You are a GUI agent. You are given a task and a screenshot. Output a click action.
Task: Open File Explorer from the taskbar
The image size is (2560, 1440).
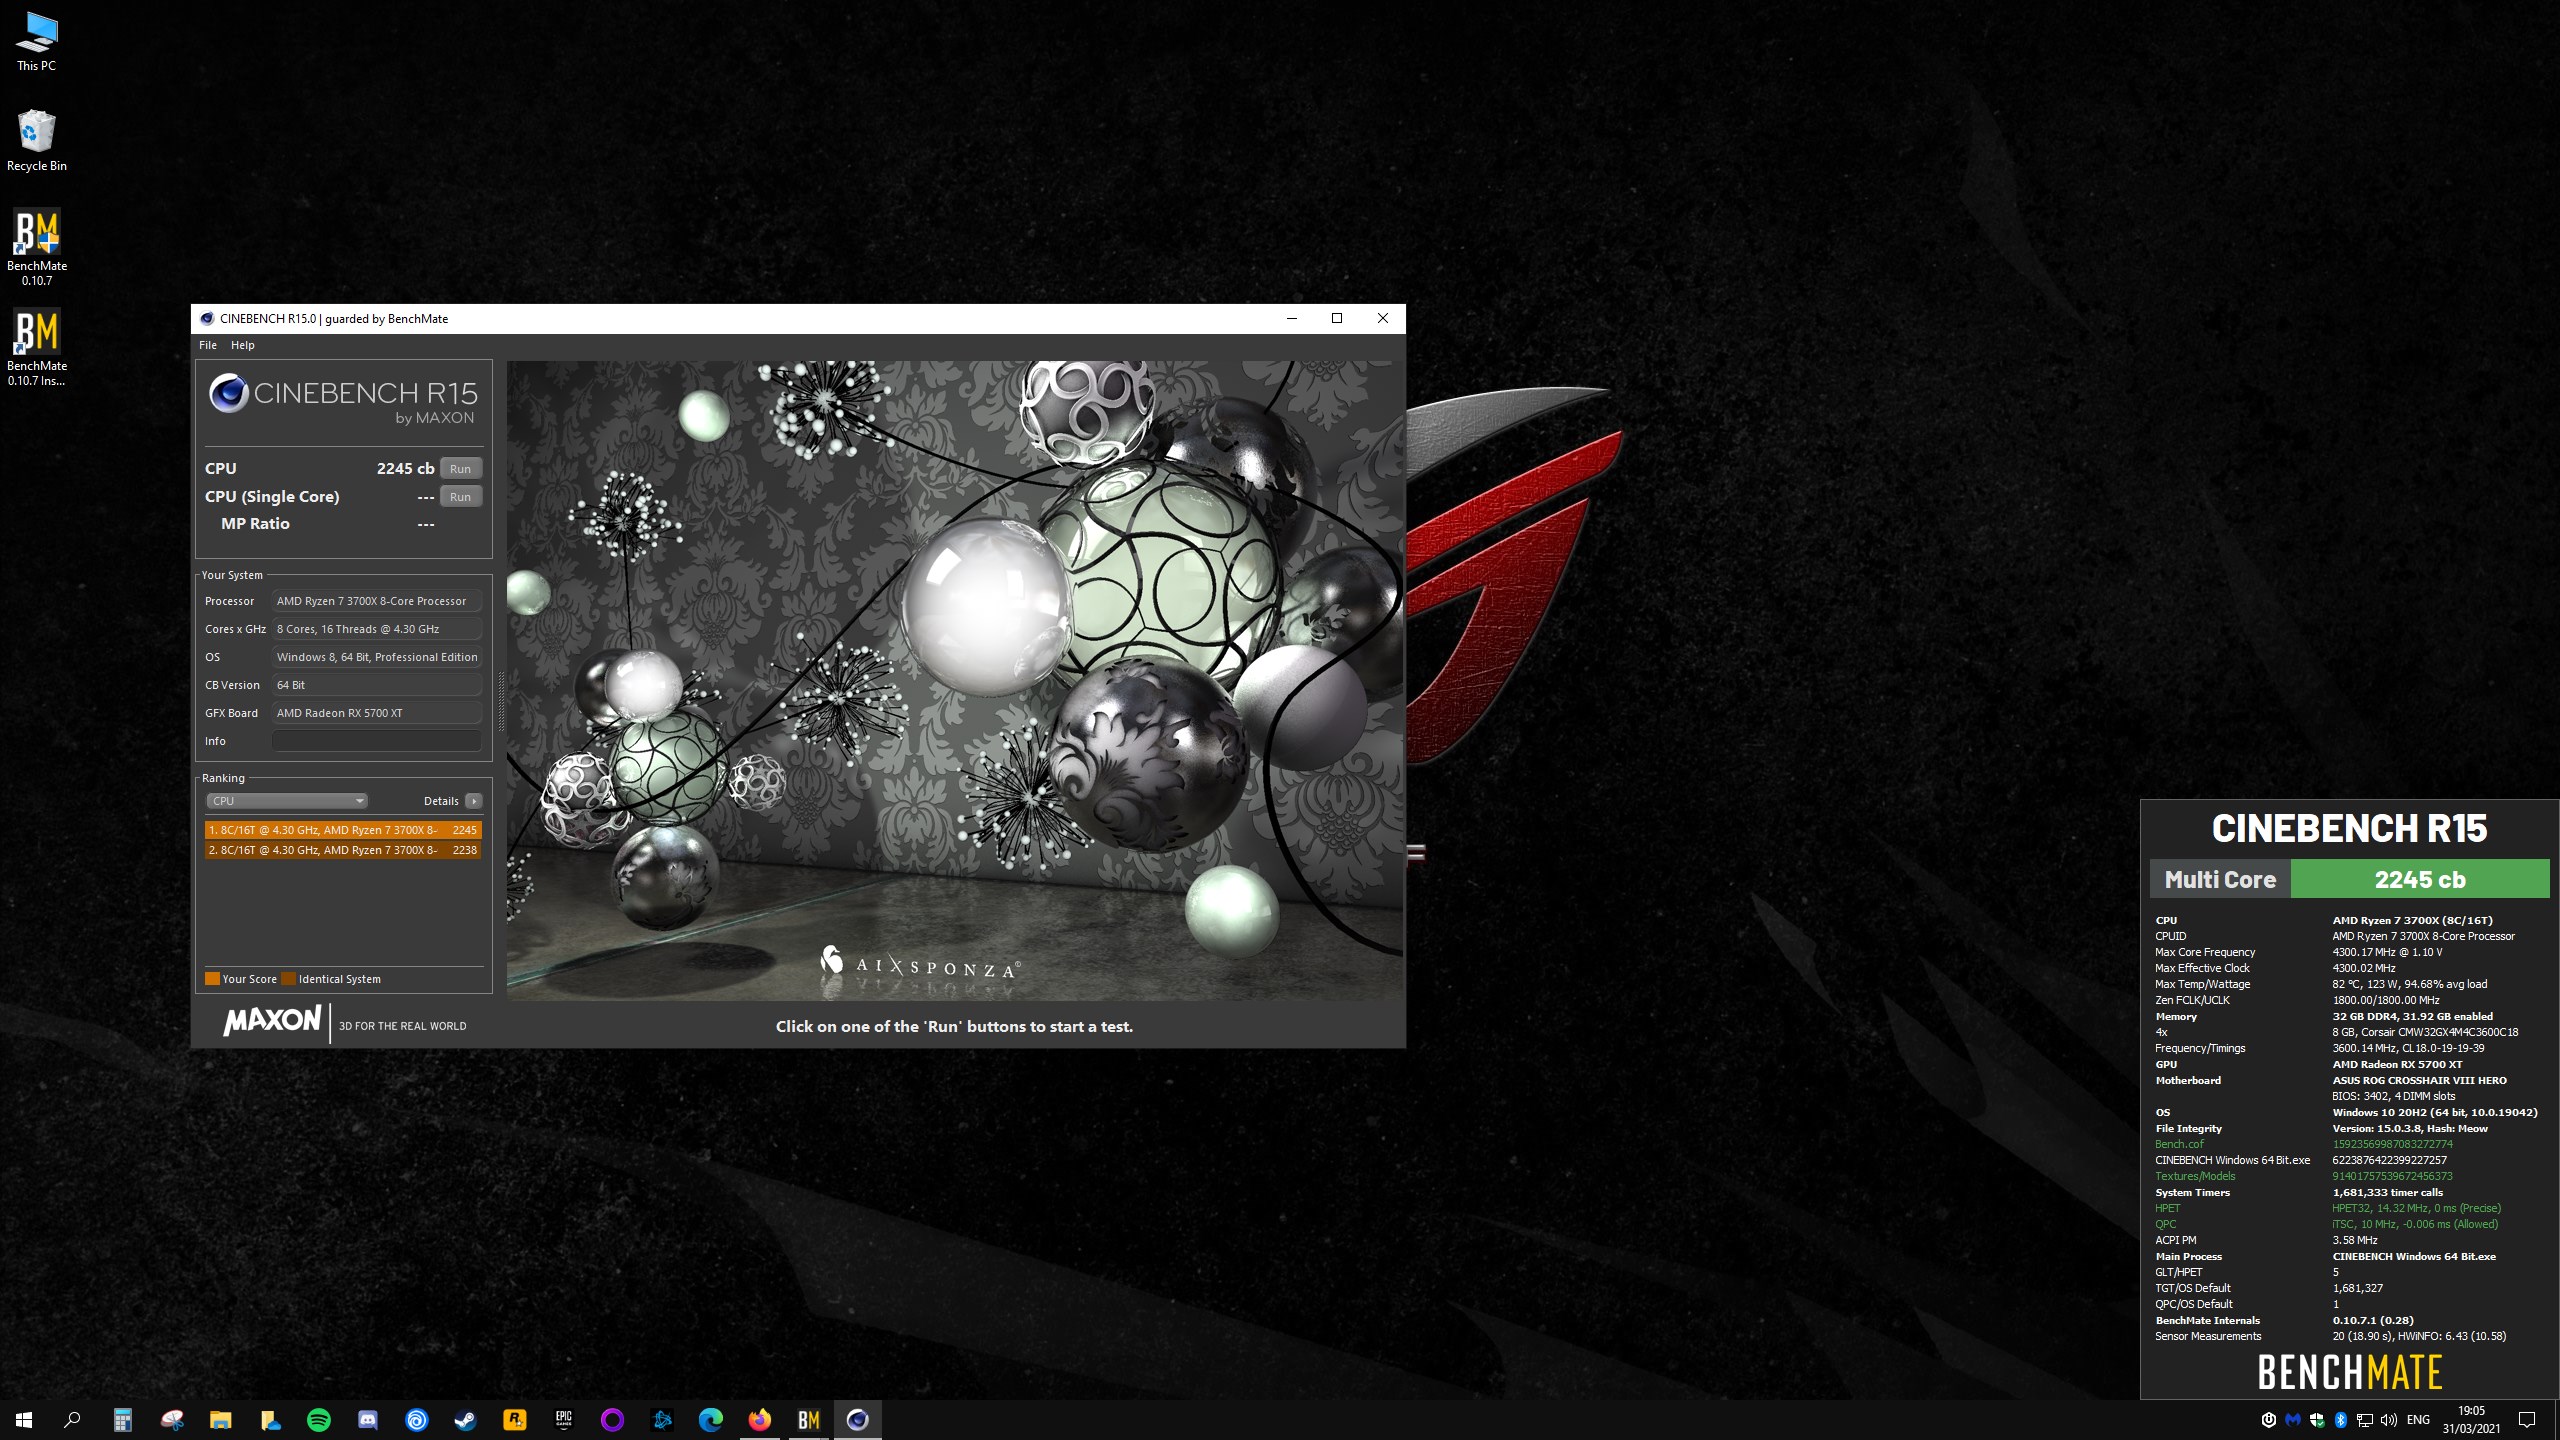[x=221, y=1420]
